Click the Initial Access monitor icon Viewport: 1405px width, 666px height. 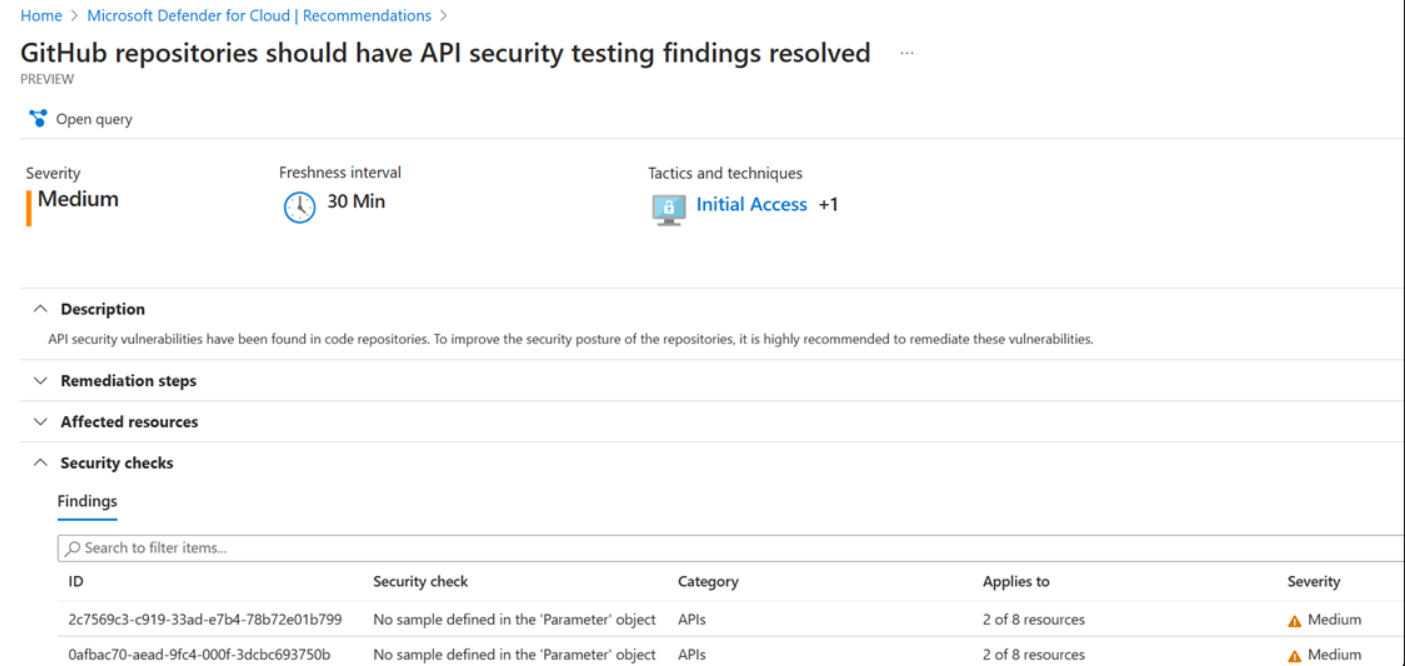click(x=668, y=209)
